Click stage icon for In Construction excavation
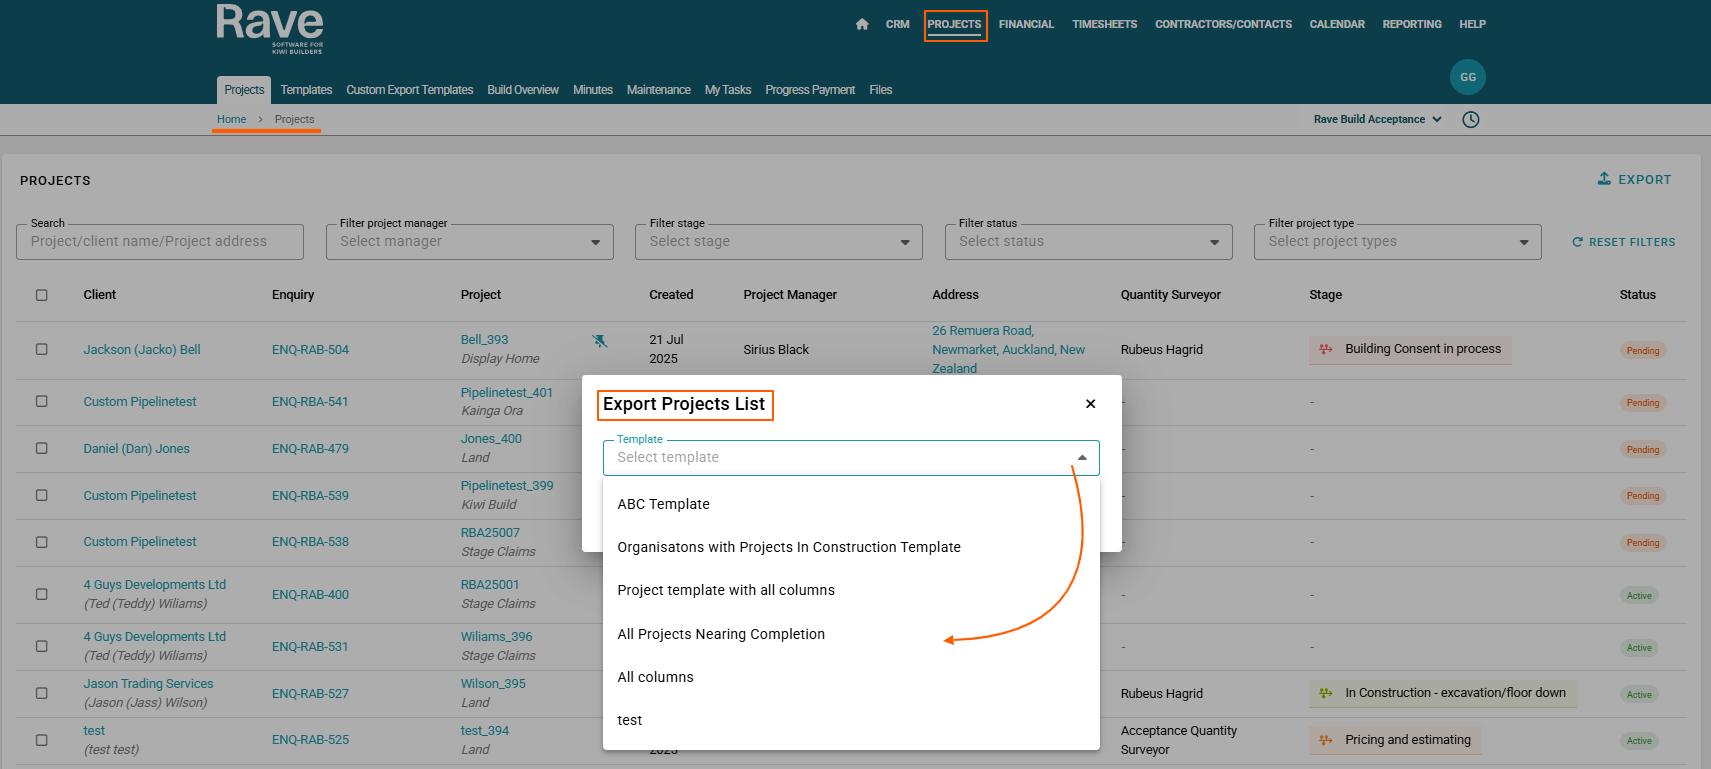Screen dimensions: 1711x769 (x=1326, y=693)
